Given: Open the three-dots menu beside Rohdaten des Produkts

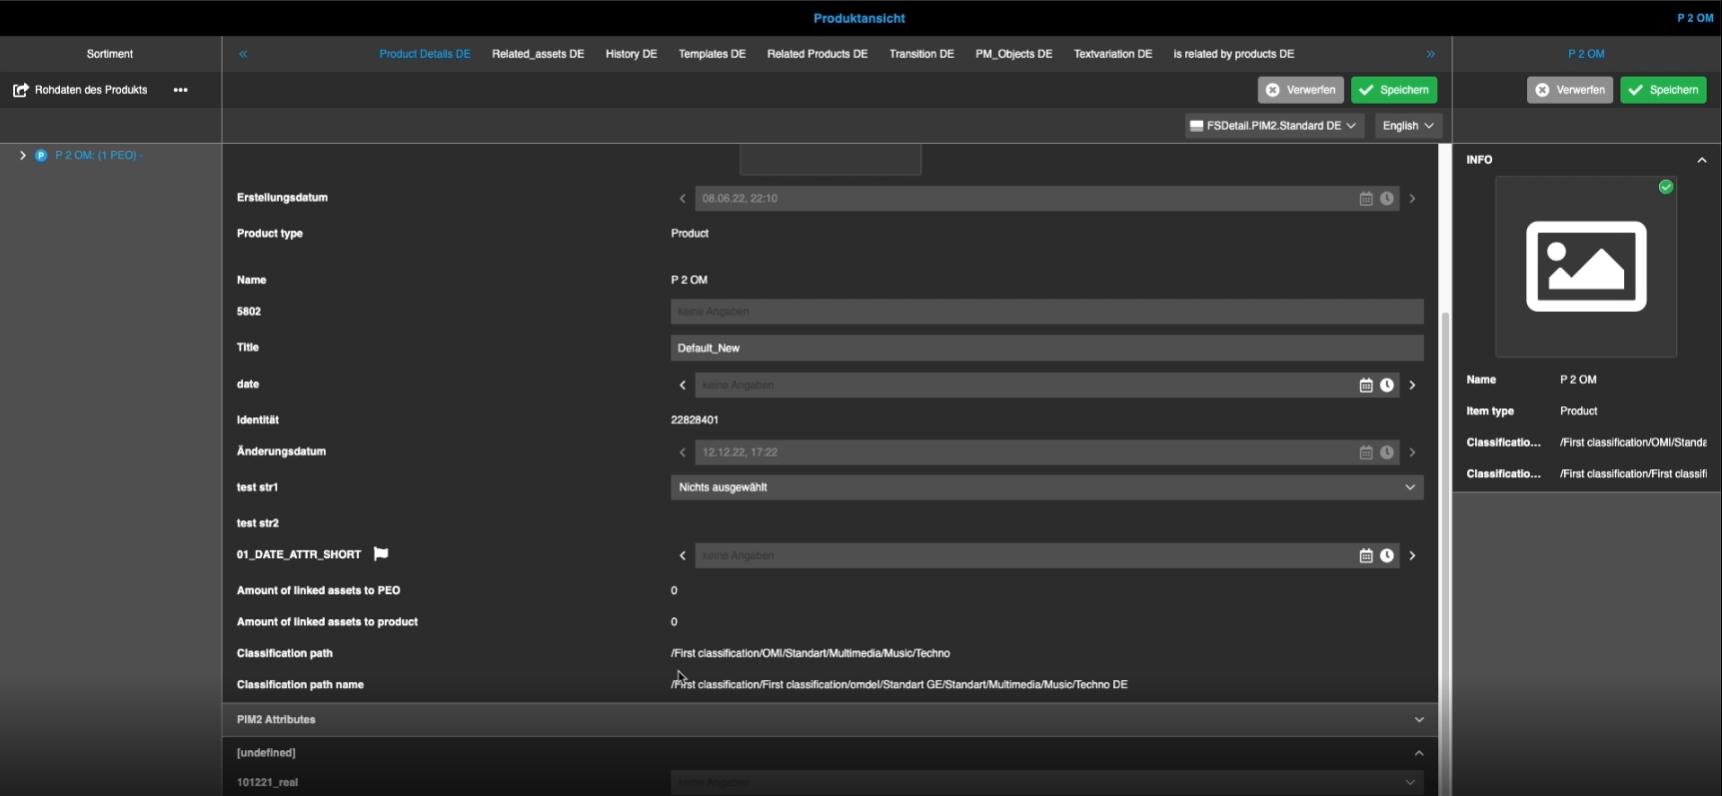Looking at the screenshot, I should (180, 90).
